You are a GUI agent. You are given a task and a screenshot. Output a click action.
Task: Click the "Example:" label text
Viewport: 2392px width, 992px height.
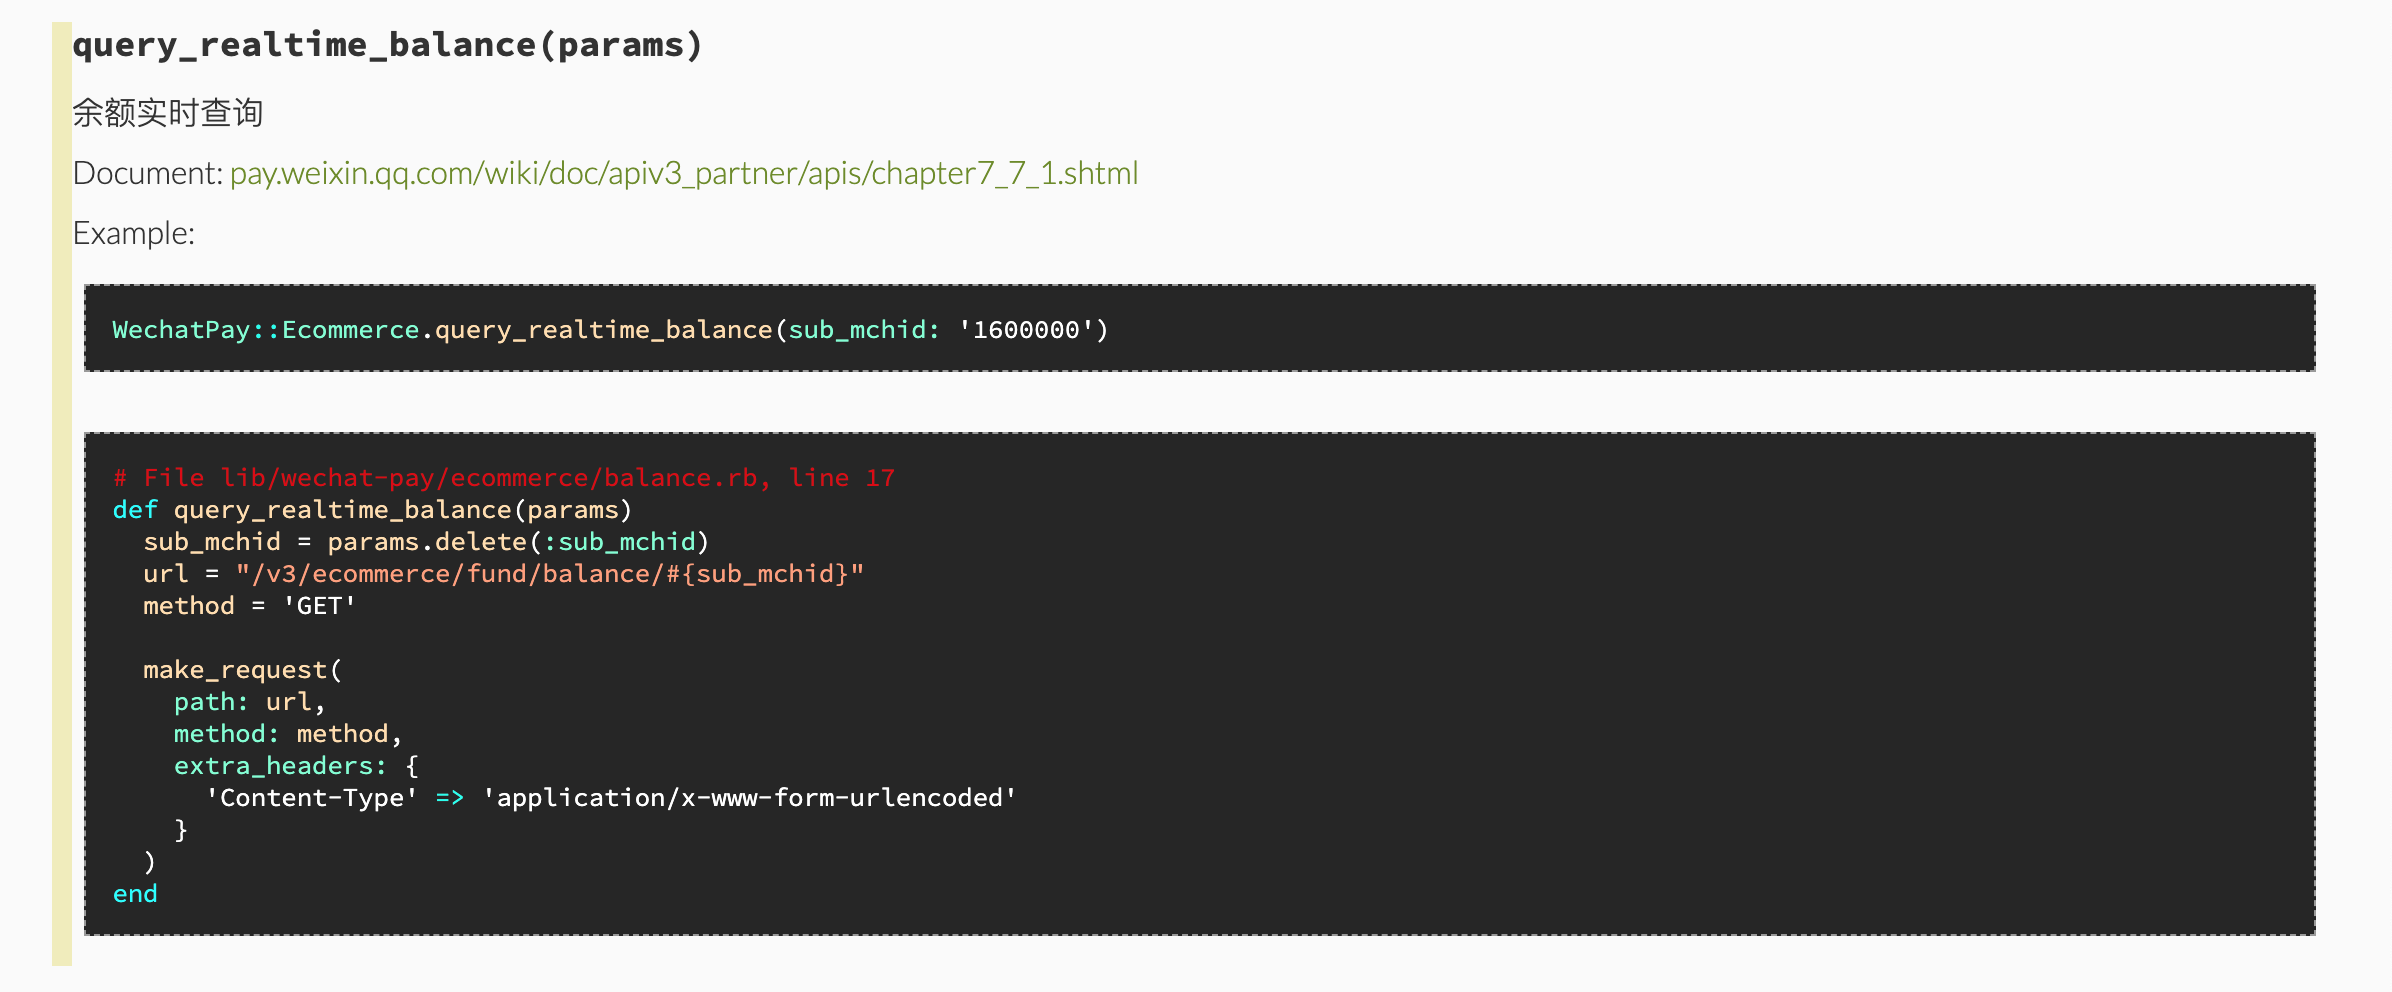pos(134,234)
